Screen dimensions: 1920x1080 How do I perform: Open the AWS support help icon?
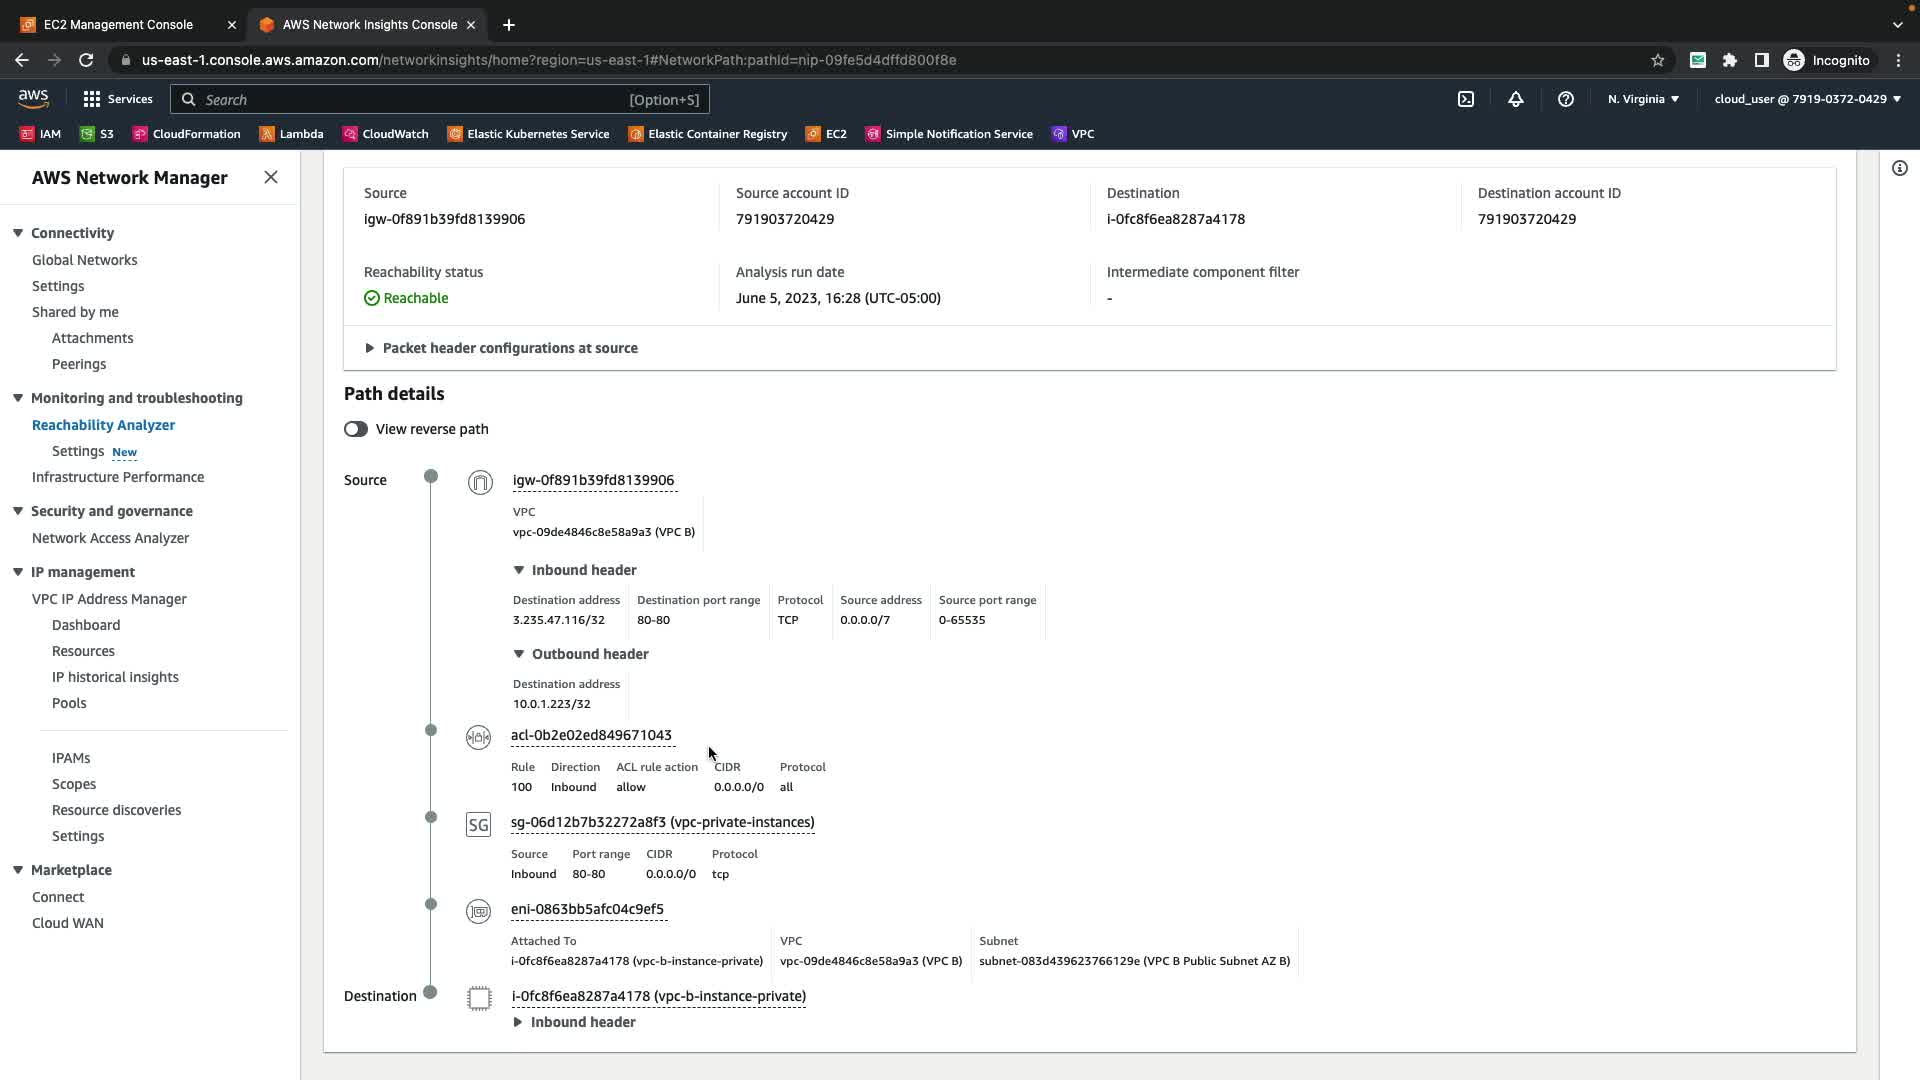[1565, 99]
